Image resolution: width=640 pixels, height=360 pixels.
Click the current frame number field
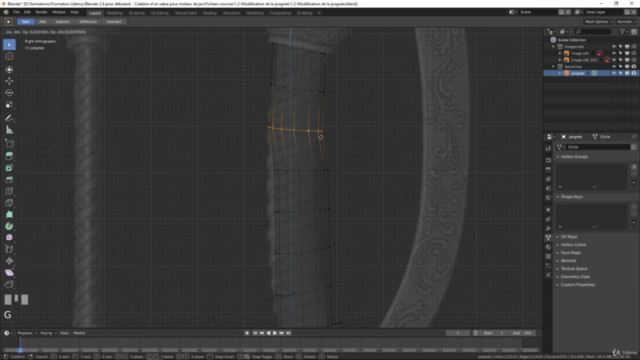[458, 333]
